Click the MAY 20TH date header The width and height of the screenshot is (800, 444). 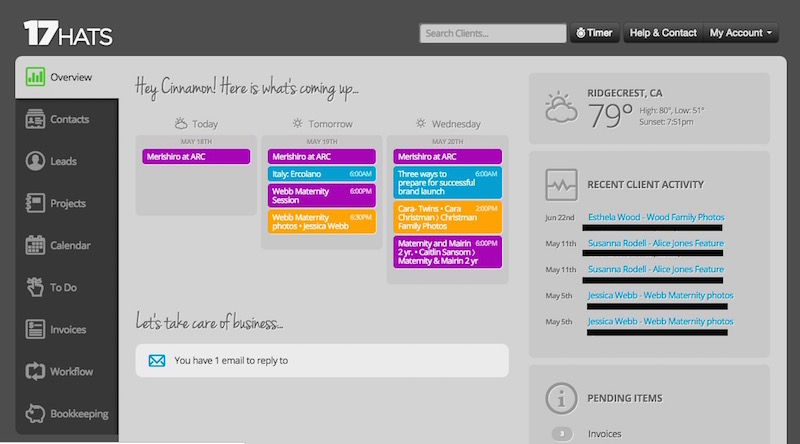coord(447,141)
